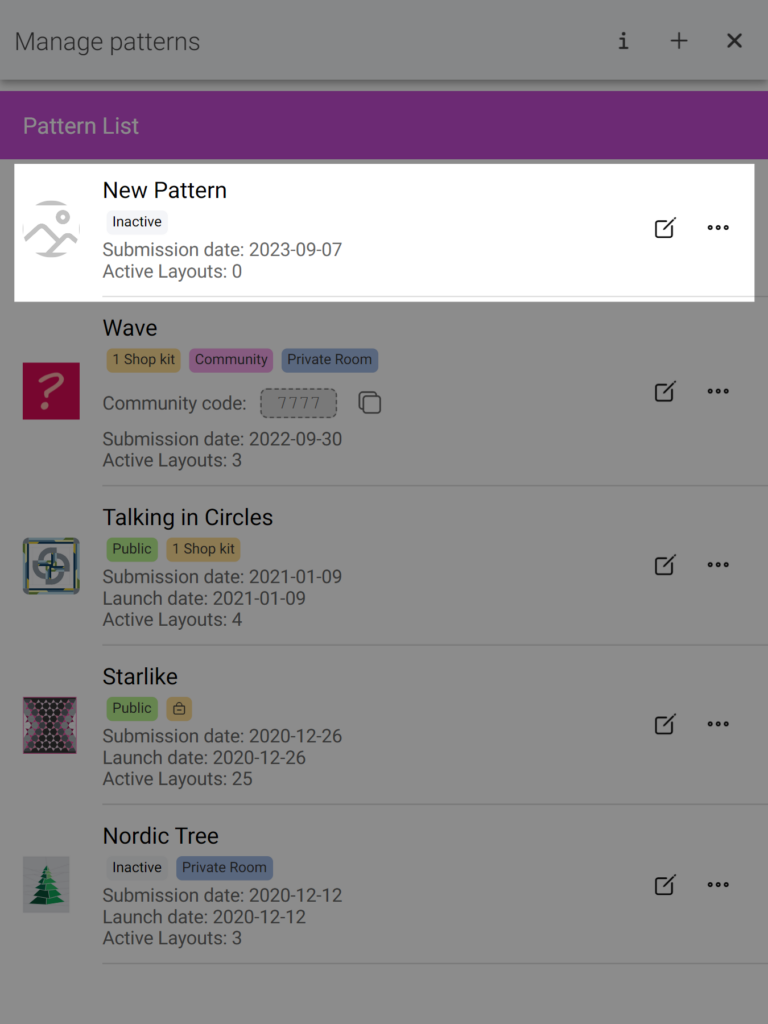Screen dimensions: 768x1024
Task: Open the info icon in header
Action: click(623, 41)
